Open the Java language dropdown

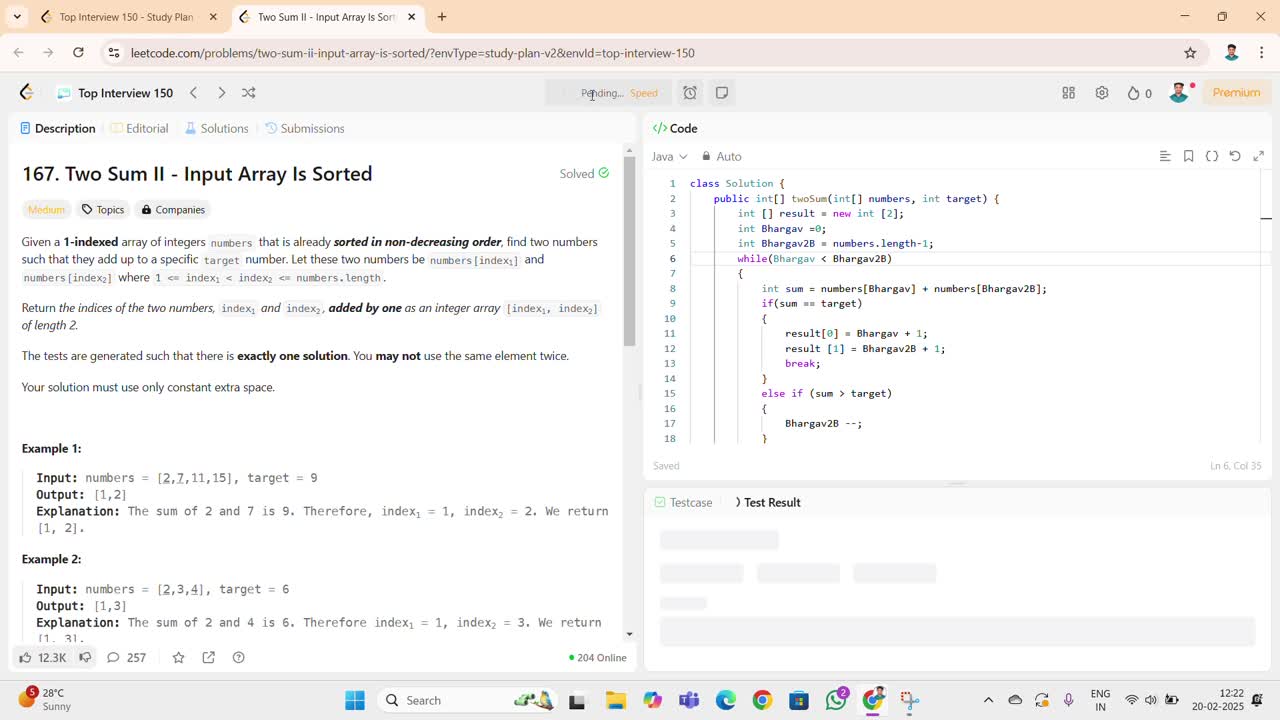pyautogui.click(x=669, y=156)
